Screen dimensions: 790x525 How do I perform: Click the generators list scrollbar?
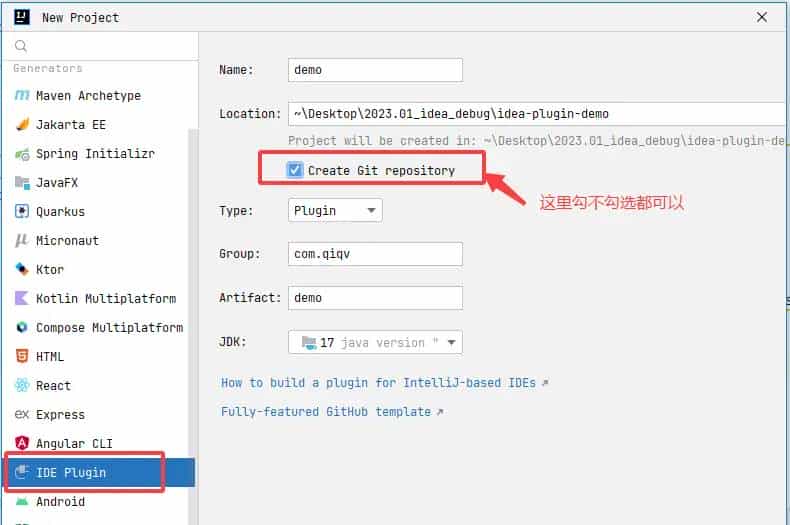[x=193, y=326]
